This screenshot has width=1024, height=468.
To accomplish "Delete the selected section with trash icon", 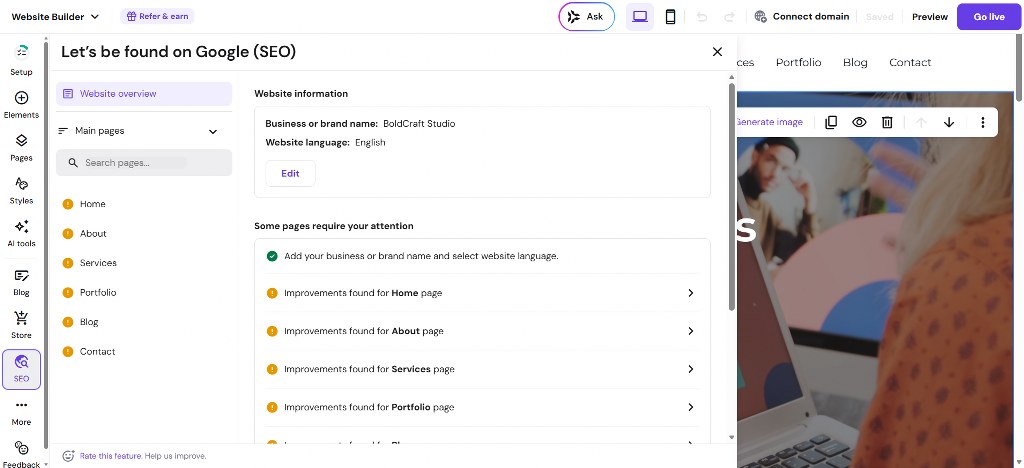I will (x=887, y=122).
